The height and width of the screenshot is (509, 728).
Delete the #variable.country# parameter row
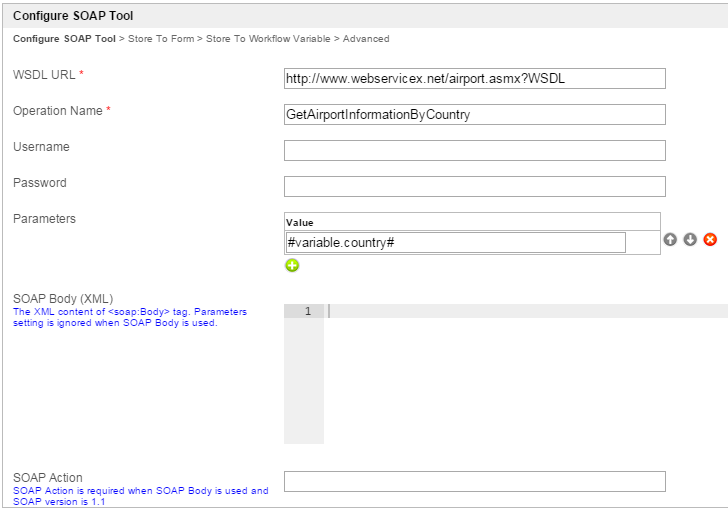[x=710, y=240]
